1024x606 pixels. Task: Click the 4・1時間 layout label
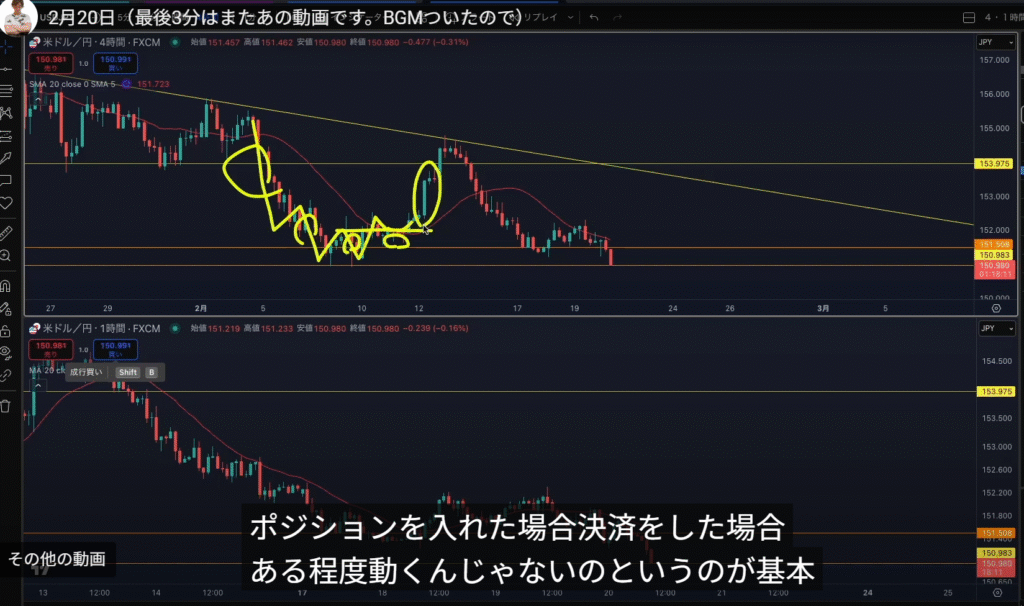pos(1004,18)
